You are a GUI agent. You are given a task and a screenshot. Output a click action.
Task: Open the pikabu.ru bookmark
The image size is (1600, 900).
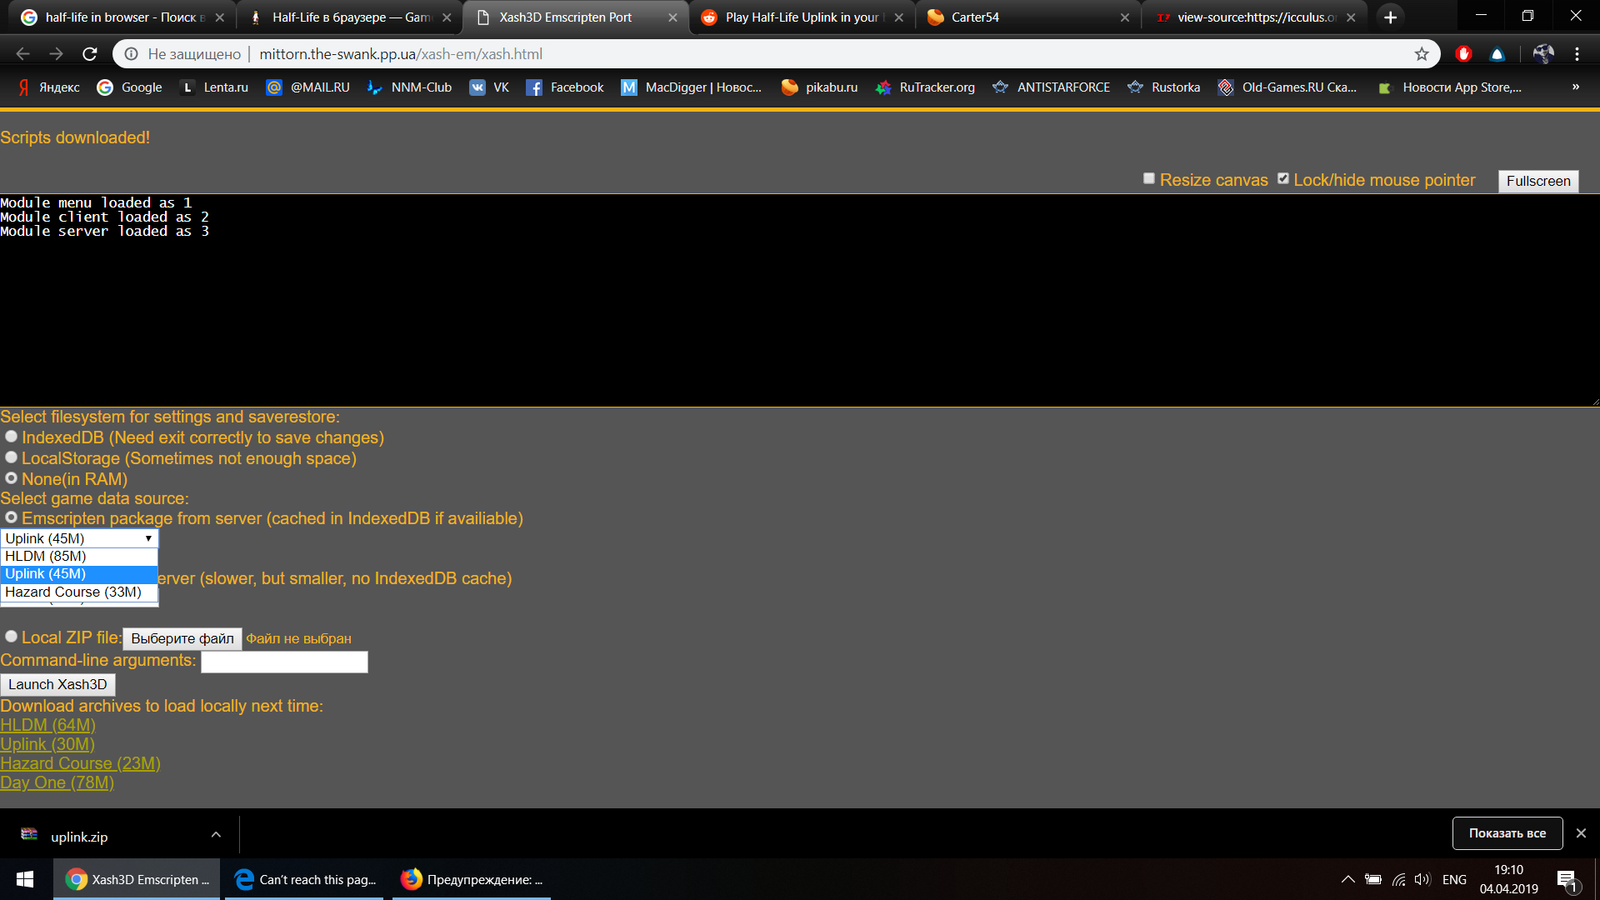[819, 88]
